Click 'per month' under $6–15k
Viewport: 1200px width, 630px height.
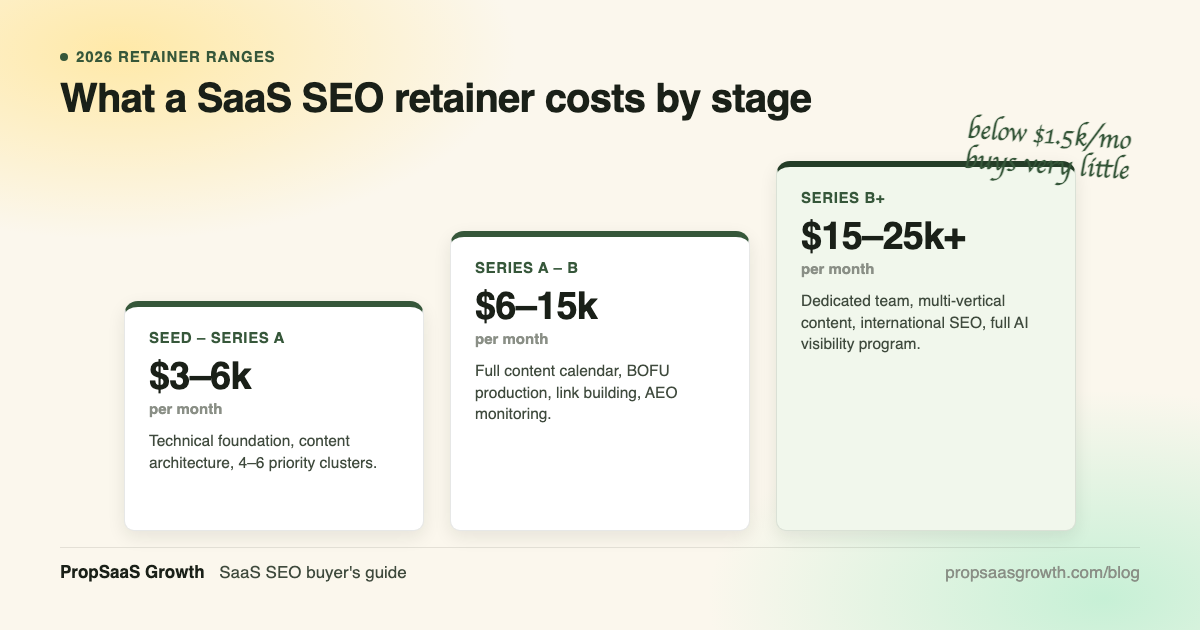click(x=512, y=339)
